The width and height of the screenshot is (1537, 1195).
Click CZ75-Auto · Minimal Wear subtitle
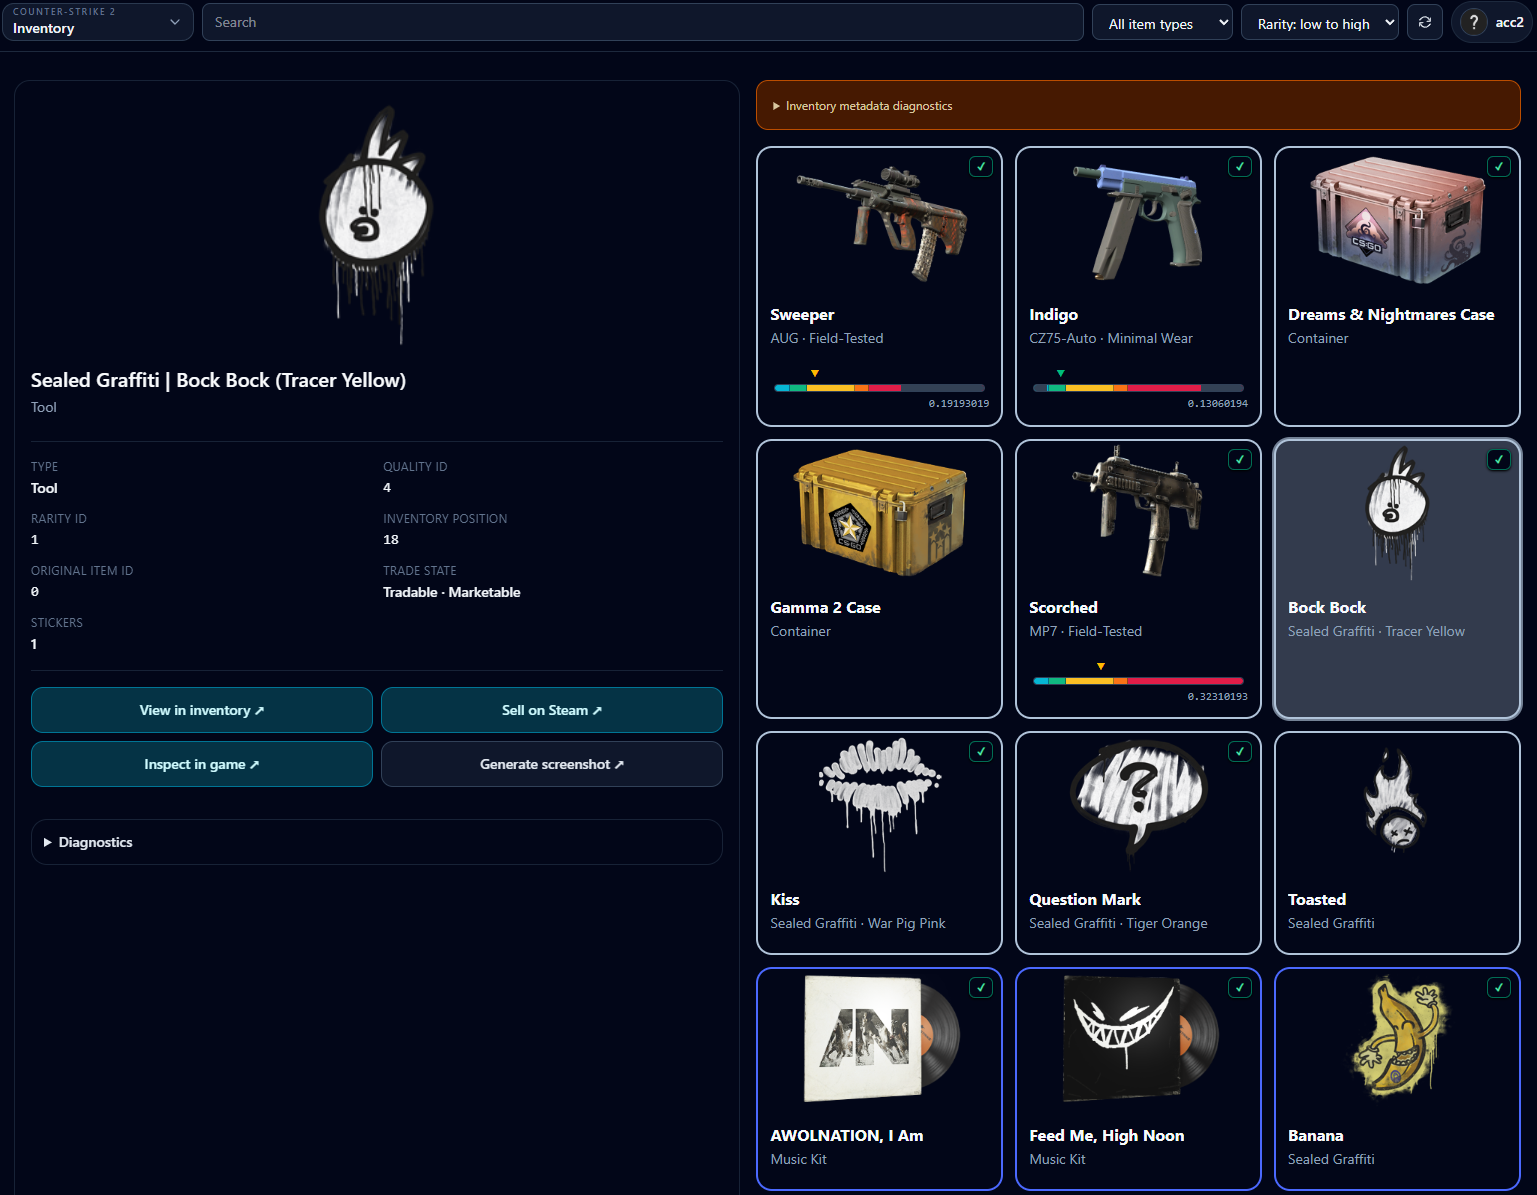1111,338
